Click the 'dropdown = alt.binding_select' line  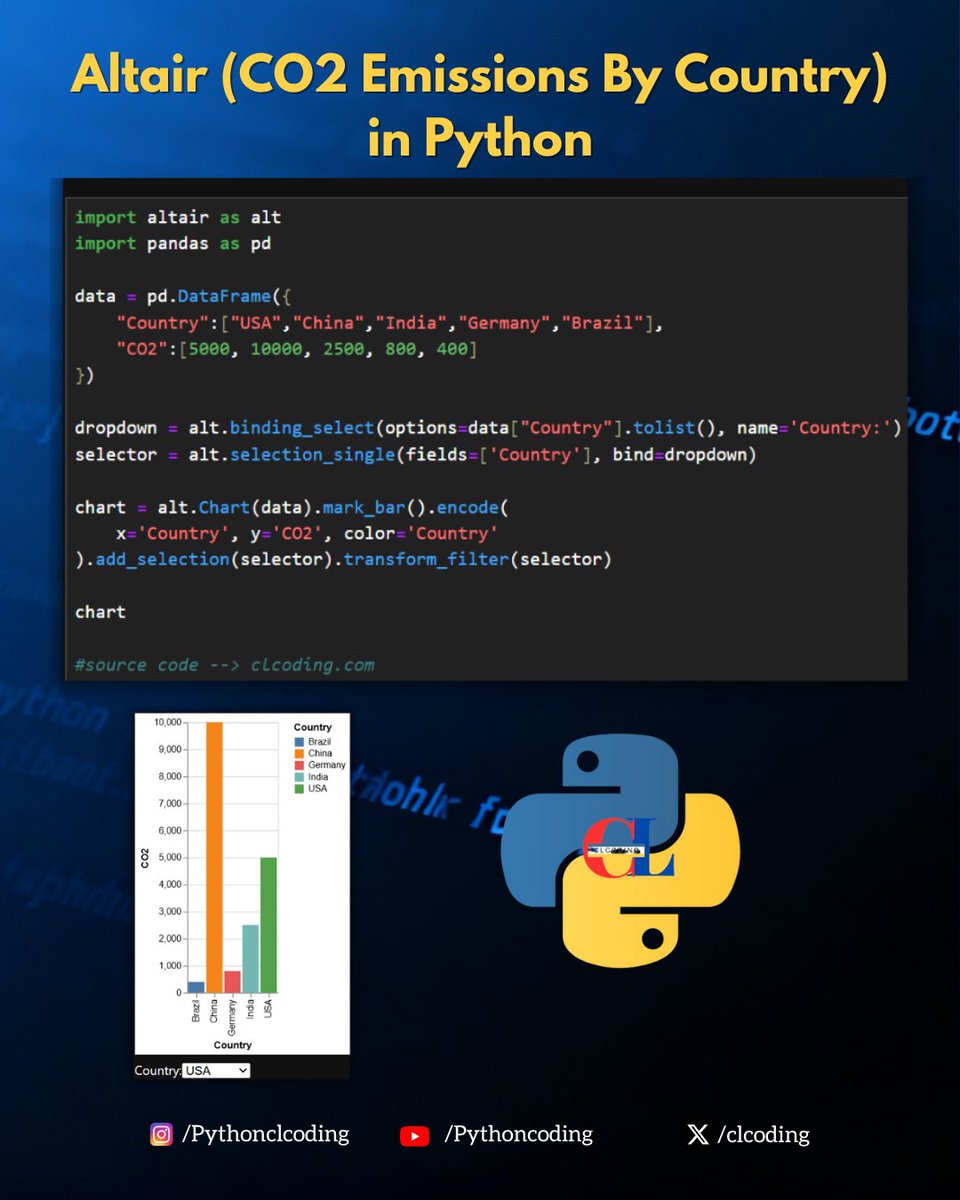pyautogui.click(x=488, y=428)
